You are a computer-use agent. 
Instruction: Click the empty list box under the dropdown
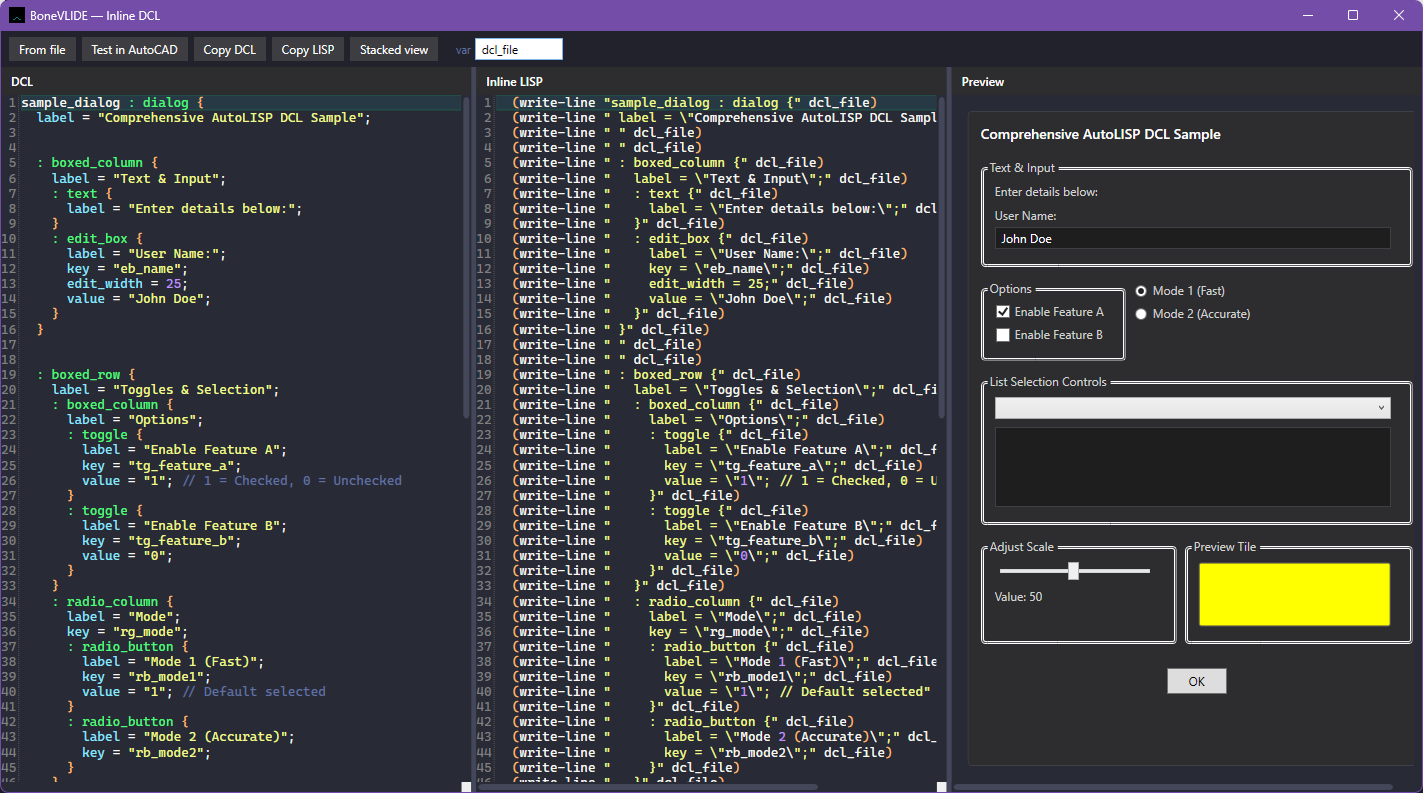point(1192,467)
